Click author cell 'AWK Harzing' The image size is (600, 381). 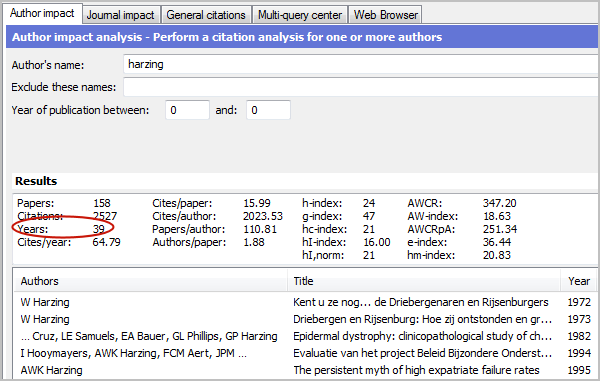tap(51, 370)
